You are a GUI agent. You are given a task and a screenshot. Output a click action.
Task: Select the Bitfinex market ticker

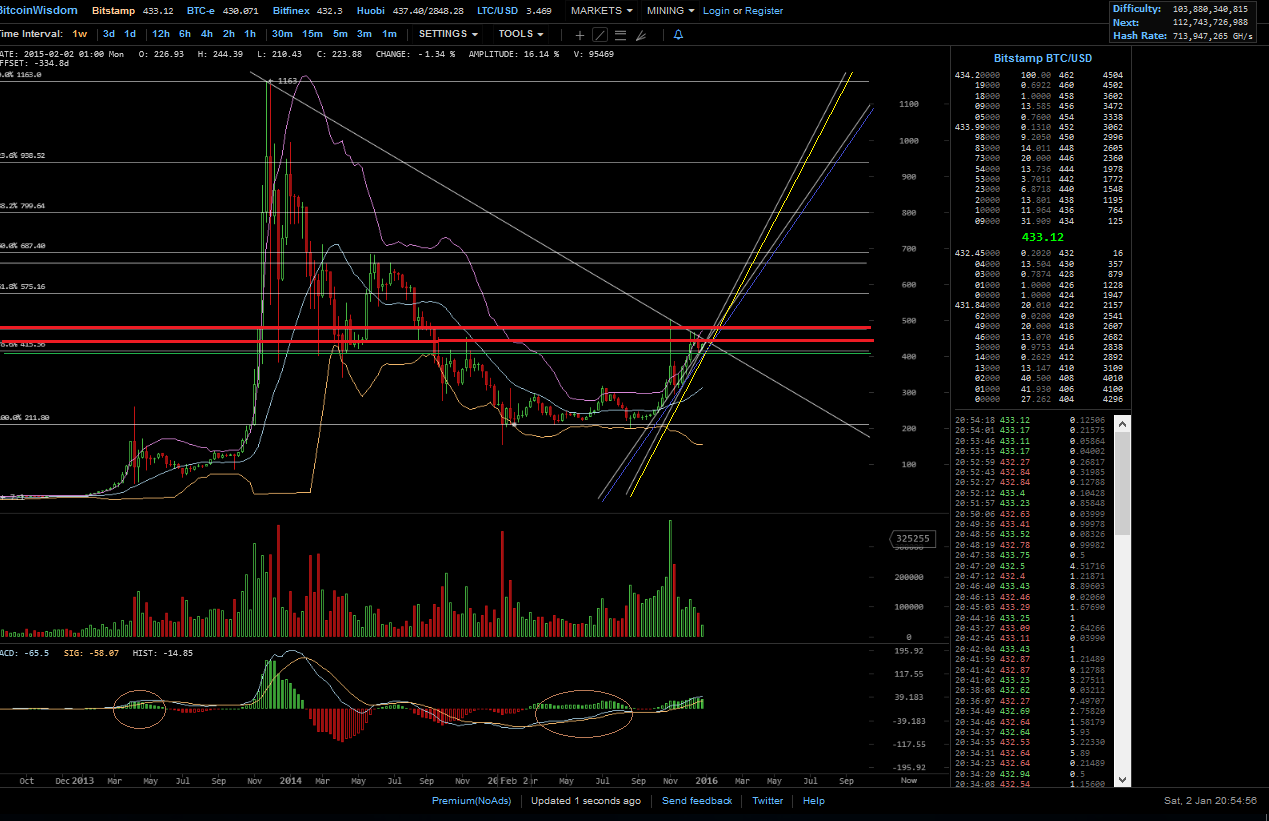[307, 11]
